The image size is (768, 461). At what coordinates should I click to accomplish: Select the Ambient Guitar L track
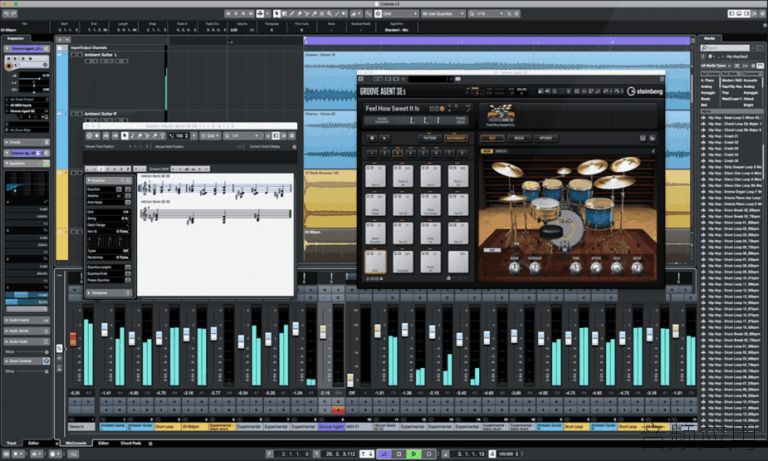coord(100,55)
